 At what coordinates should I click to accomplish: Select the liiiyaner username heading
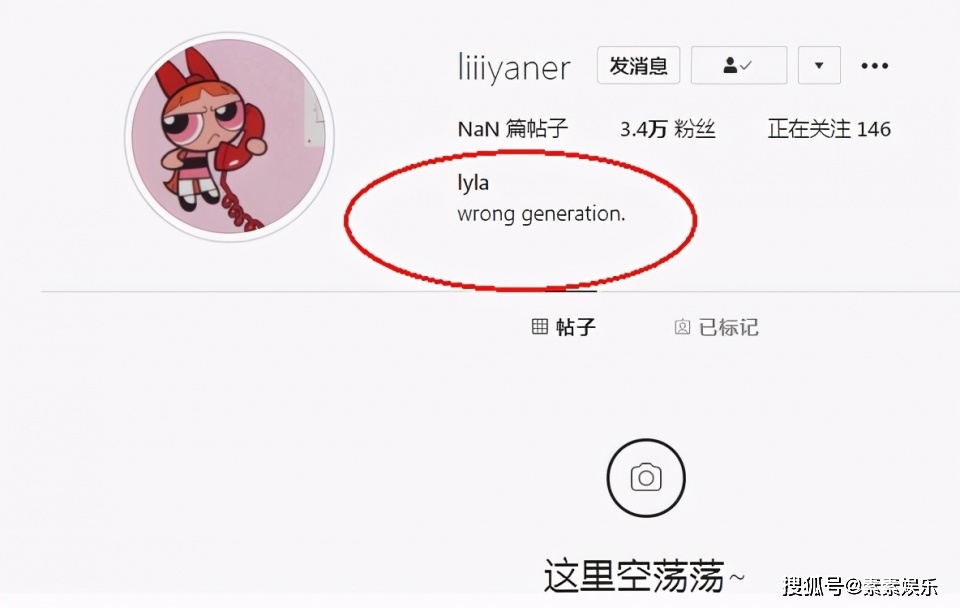(x=514, y=66)
